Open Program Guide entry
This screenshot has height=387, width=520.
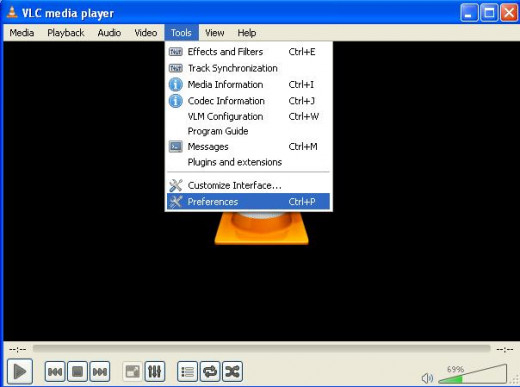tap(248, 131)
